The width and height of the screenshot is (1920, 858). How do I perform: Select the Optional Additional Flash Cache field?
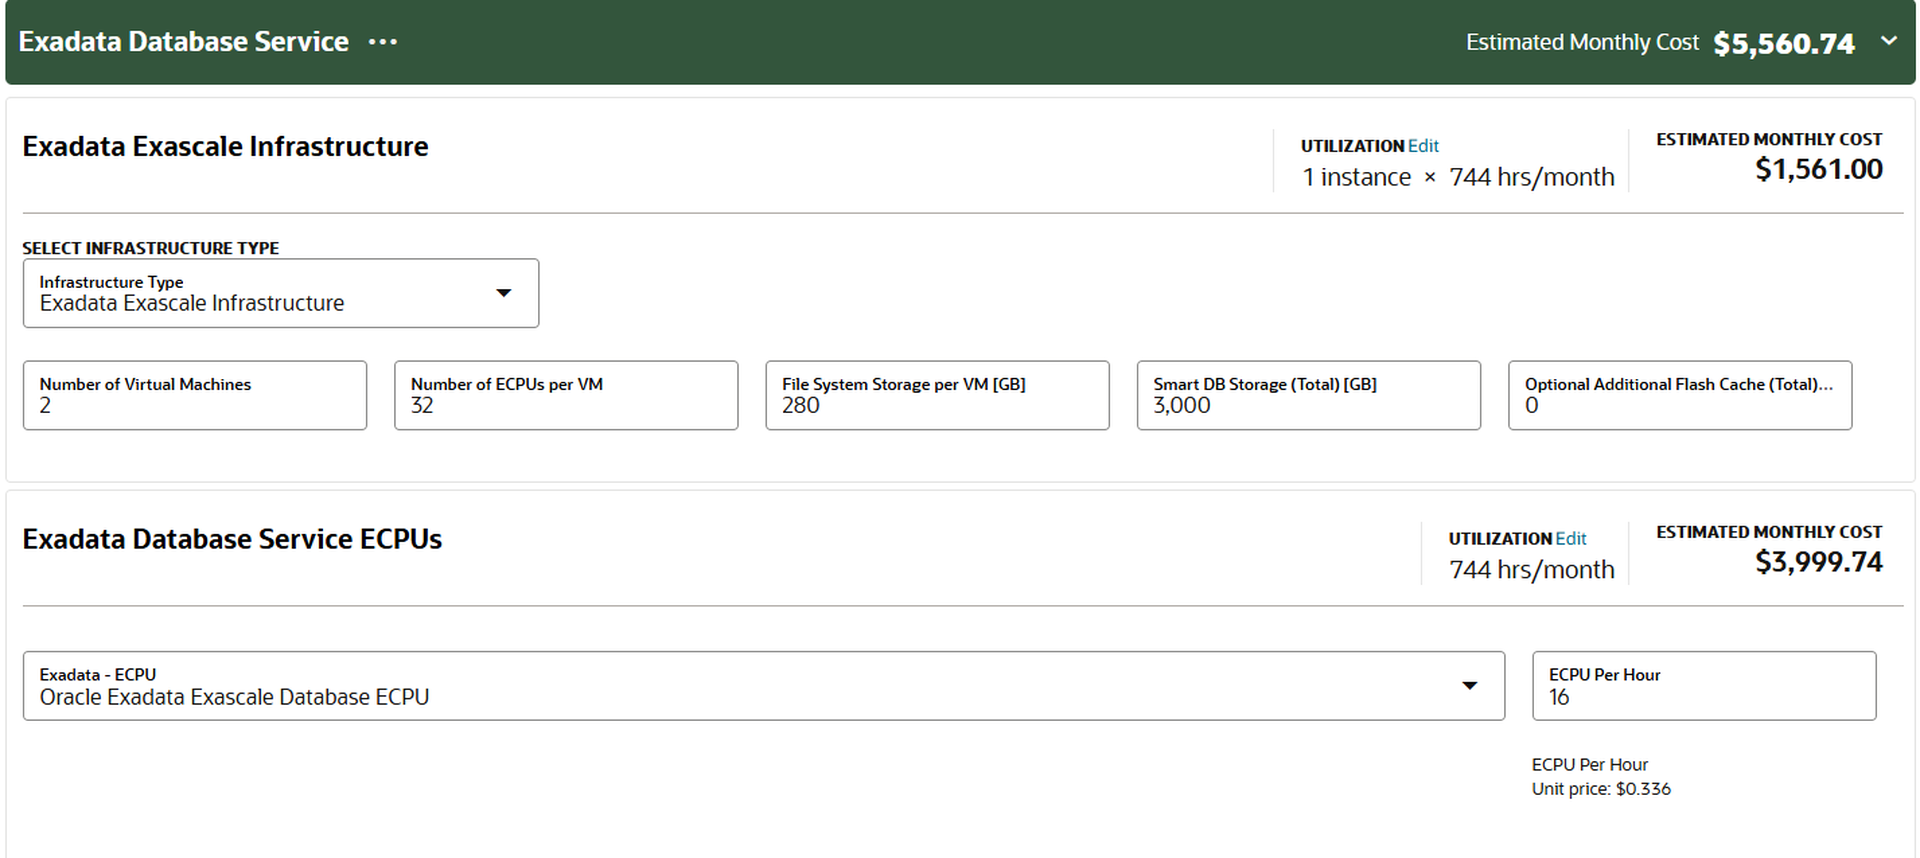pos(1680,396)
